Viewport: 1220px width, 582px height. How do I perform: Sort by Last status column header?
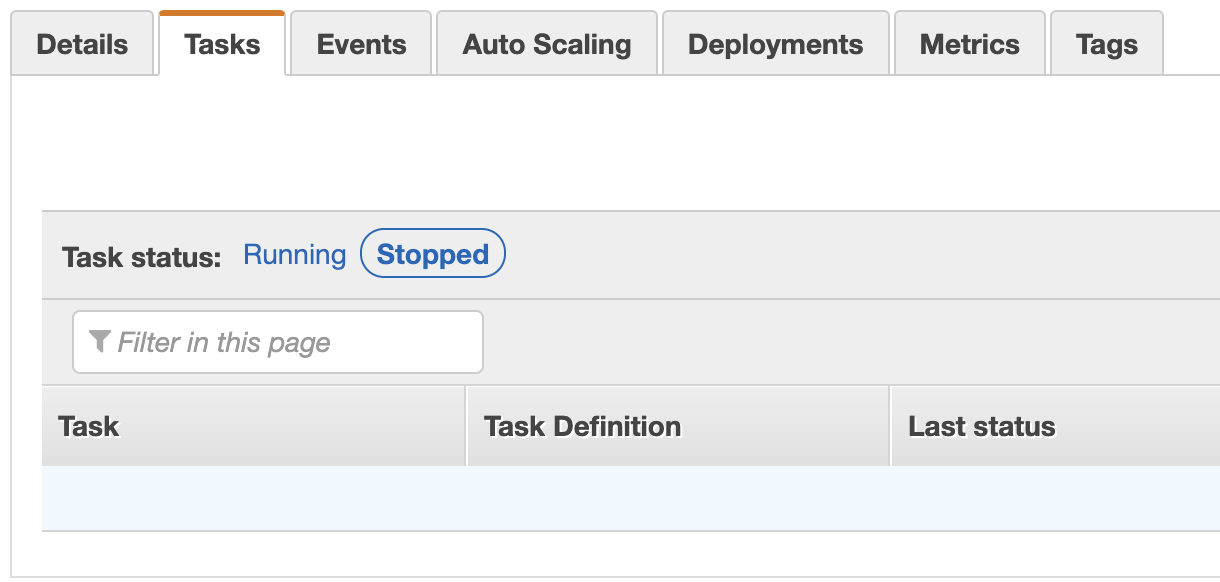tap(1055, 427)
